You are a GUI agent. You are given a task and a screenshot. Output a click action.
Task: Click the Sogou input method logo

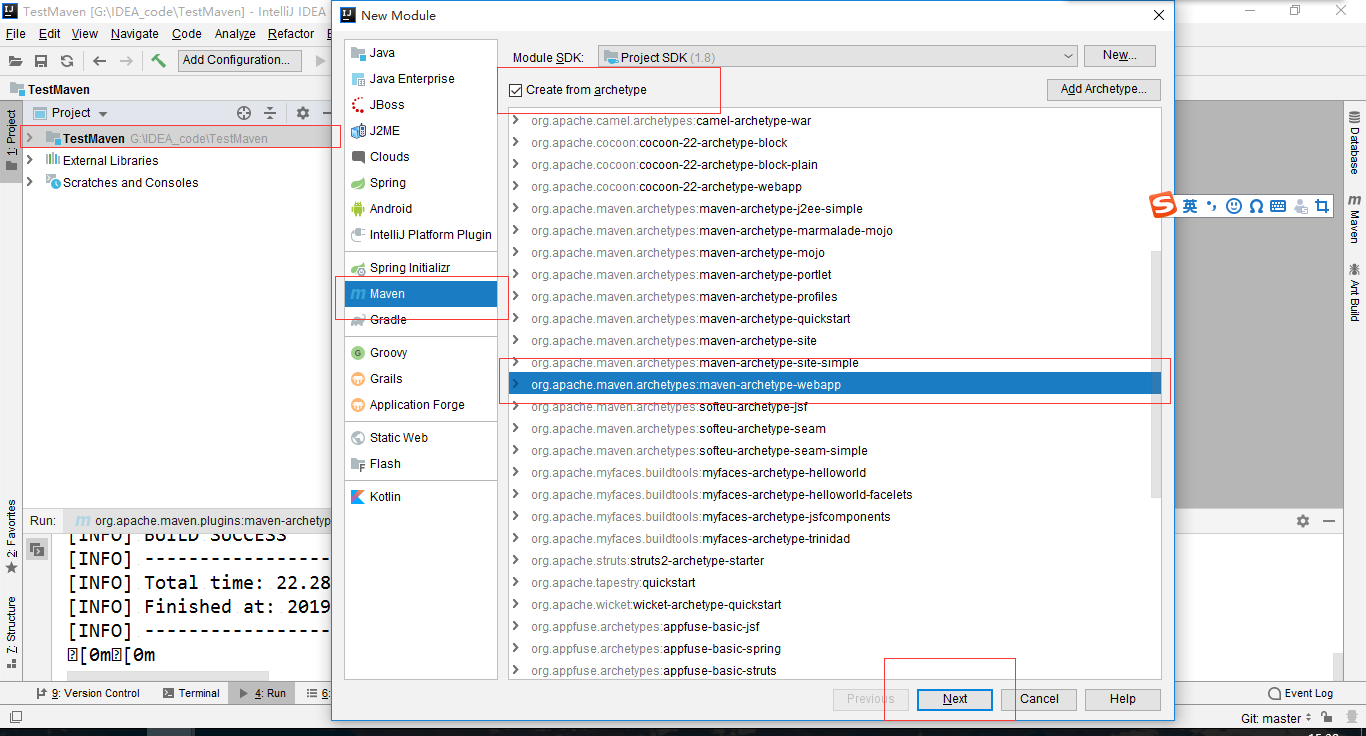[x=1162, y=206]
